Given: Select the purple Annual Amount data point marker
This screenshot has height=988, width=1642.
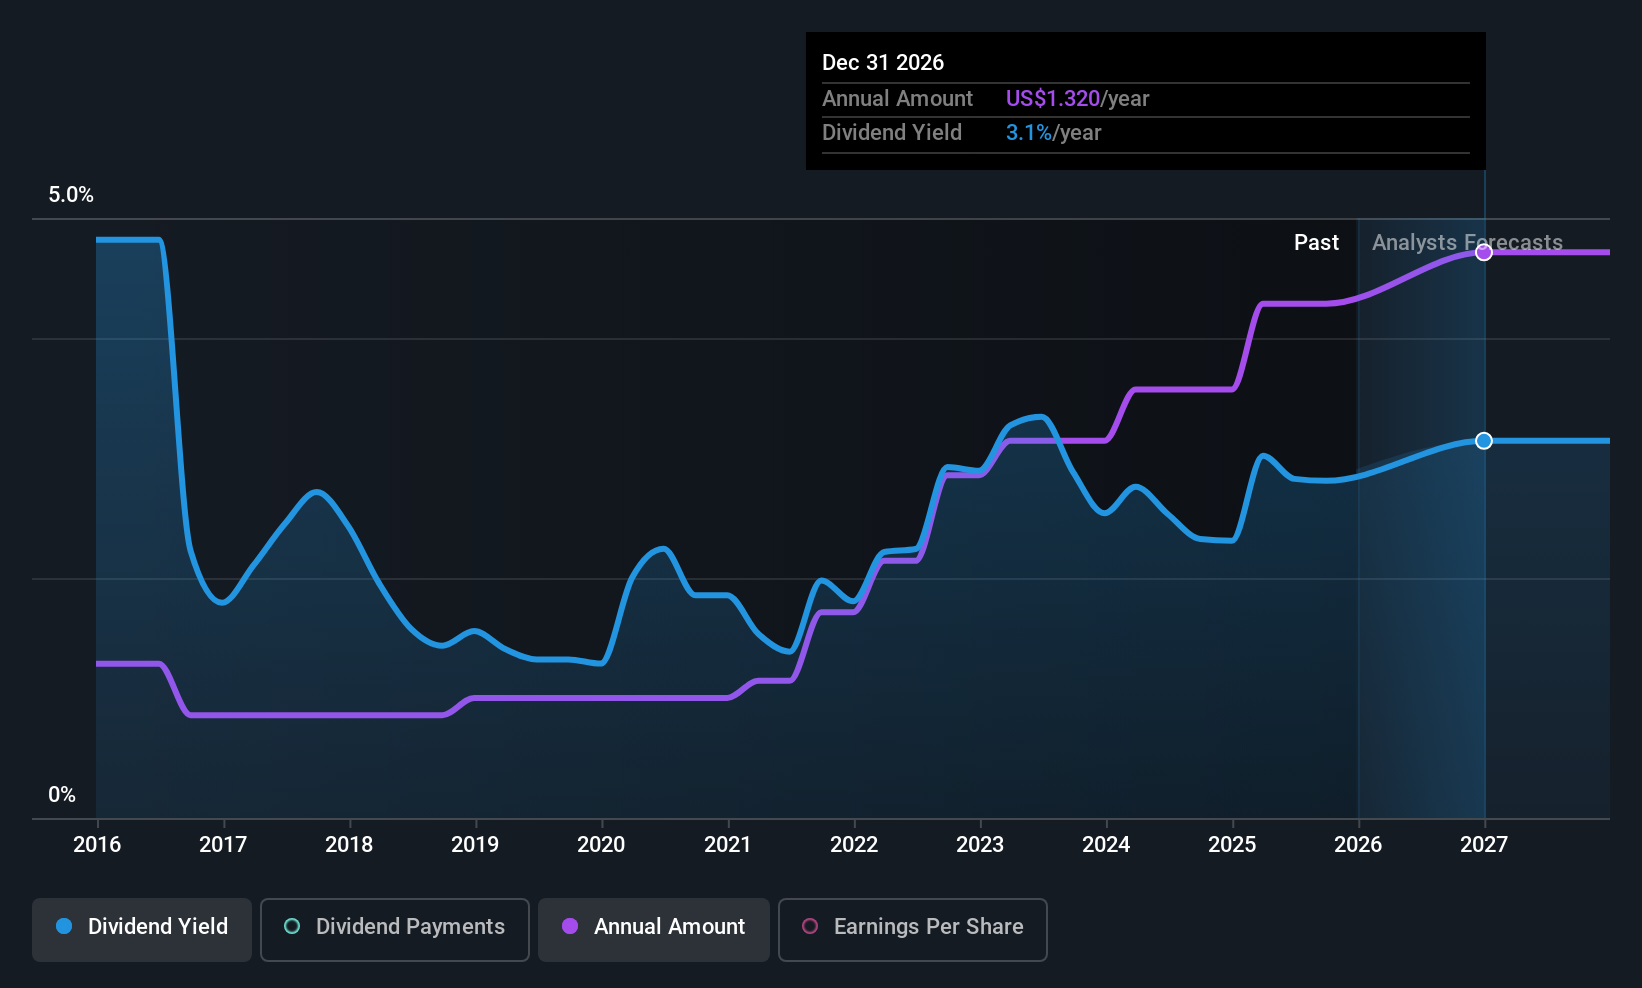Looking at the screenshot, I should pyautogui.click(x=1484, y=252).
